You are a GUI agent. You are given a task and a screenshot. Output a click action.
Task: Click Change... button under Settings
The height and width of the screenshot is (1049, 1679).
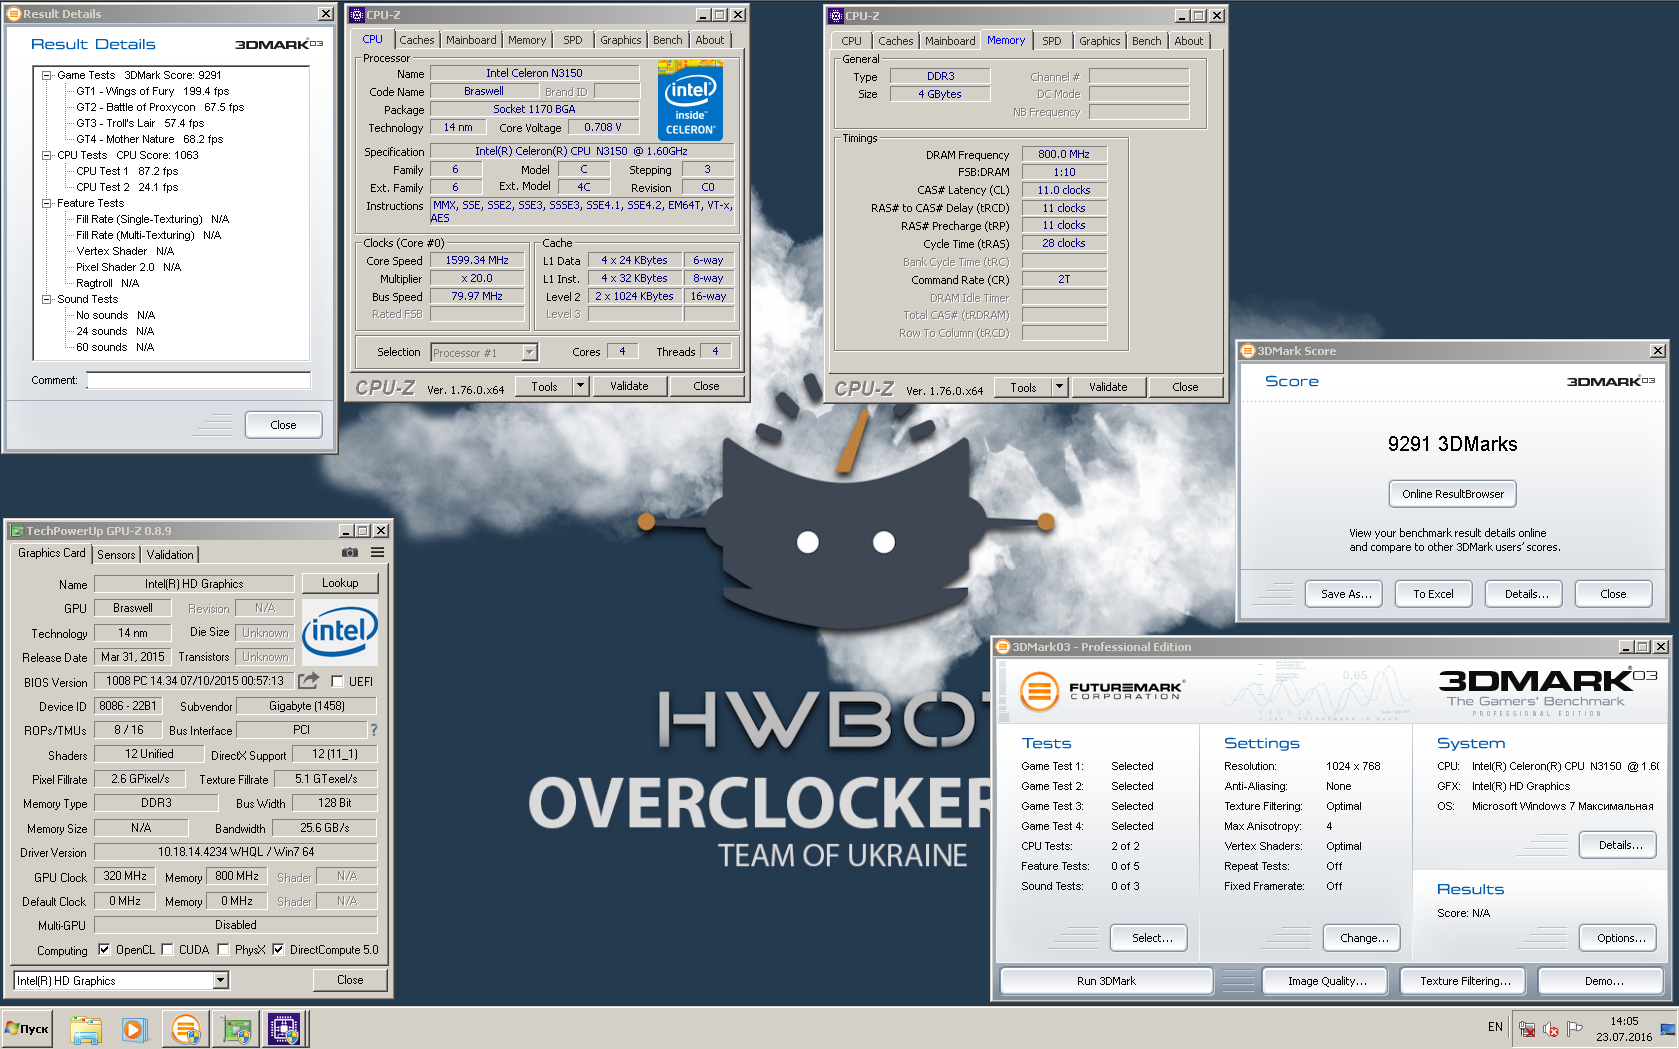pos(1363,938)
